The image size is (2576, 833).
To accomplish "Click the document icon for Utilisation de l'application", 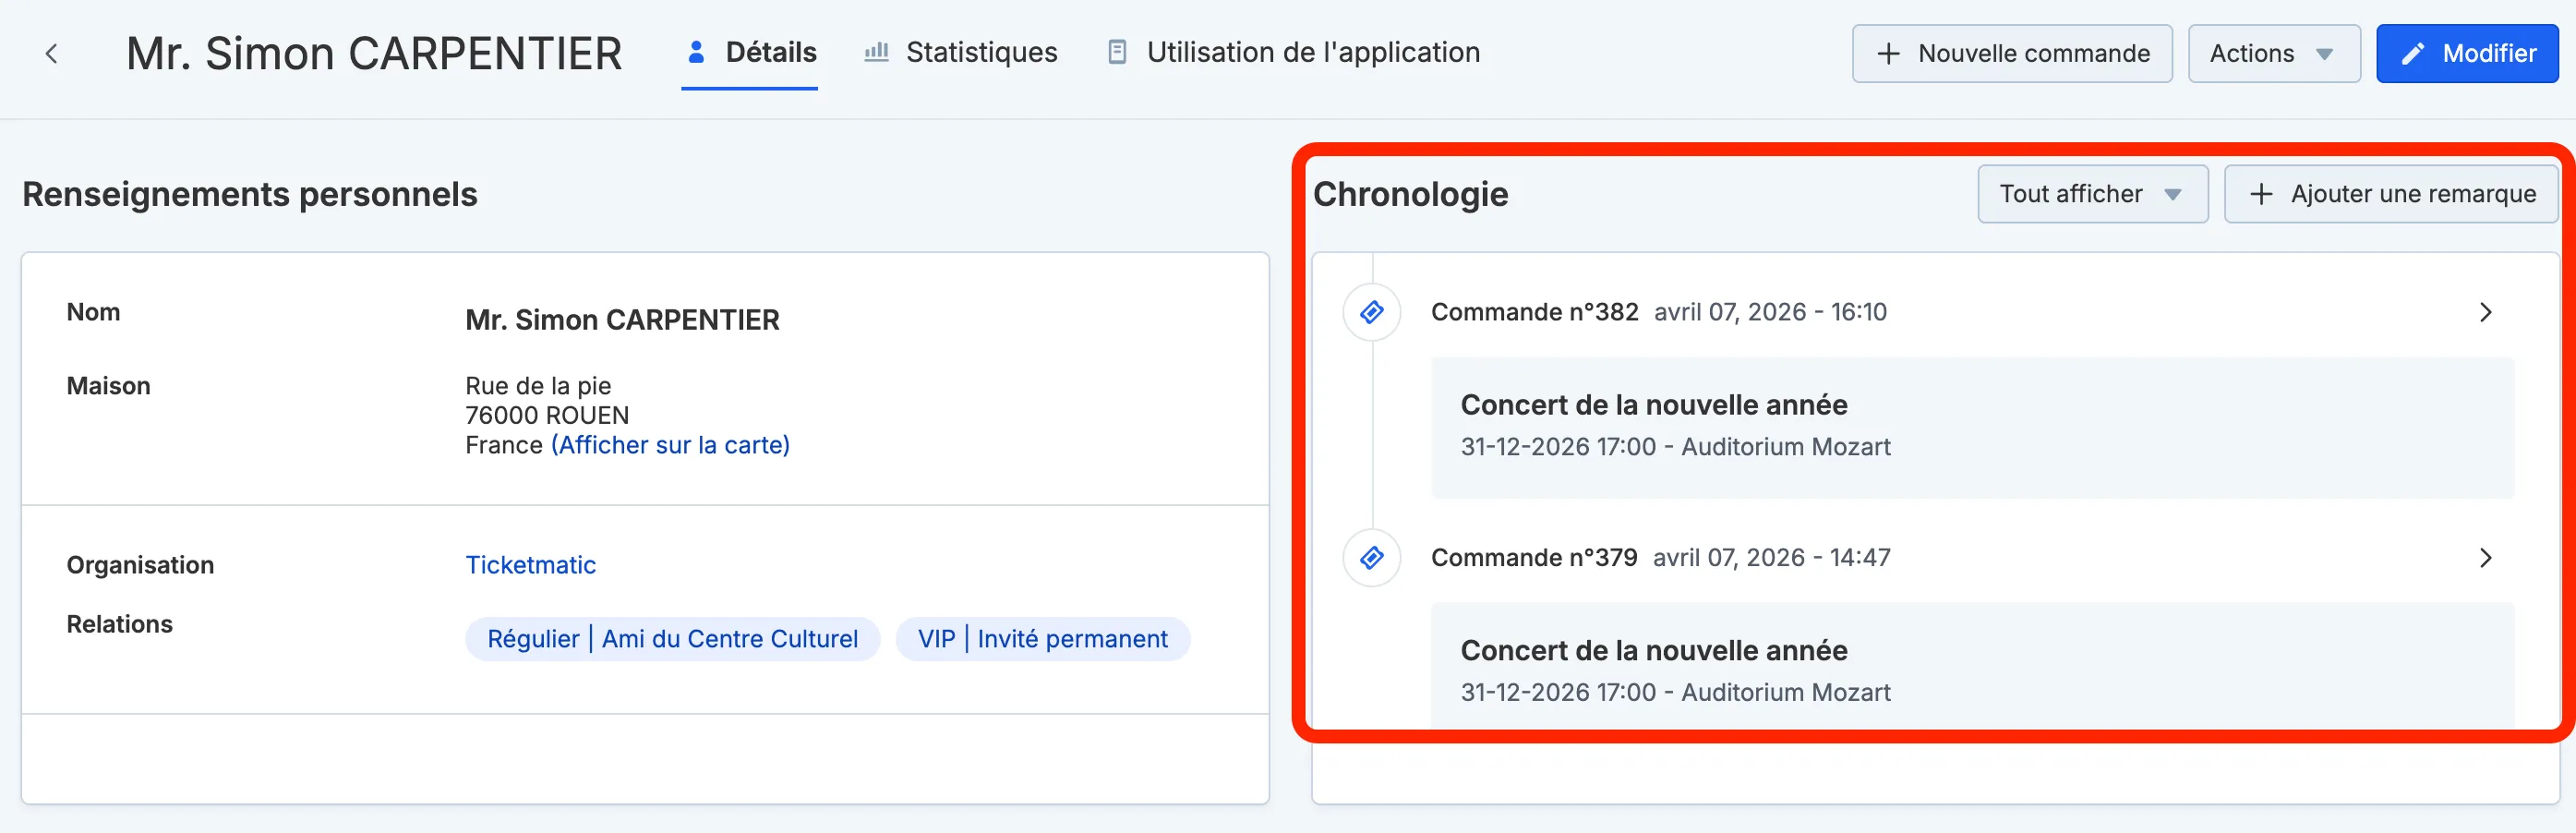I will [x=1118, y=52].
